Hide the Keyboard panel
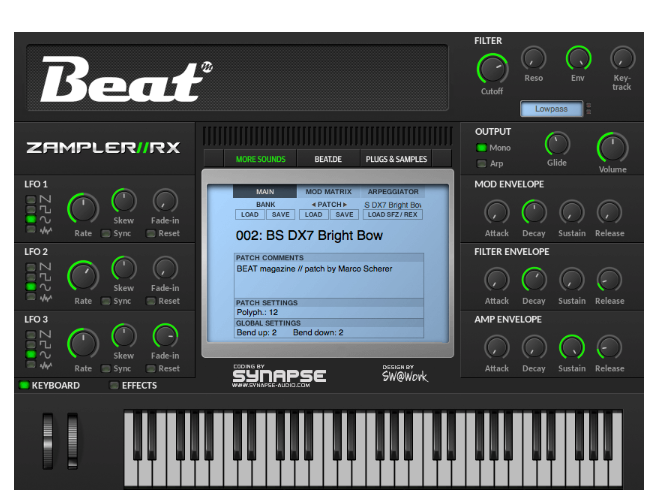648x502 pixels. click(x=24, y=385)
